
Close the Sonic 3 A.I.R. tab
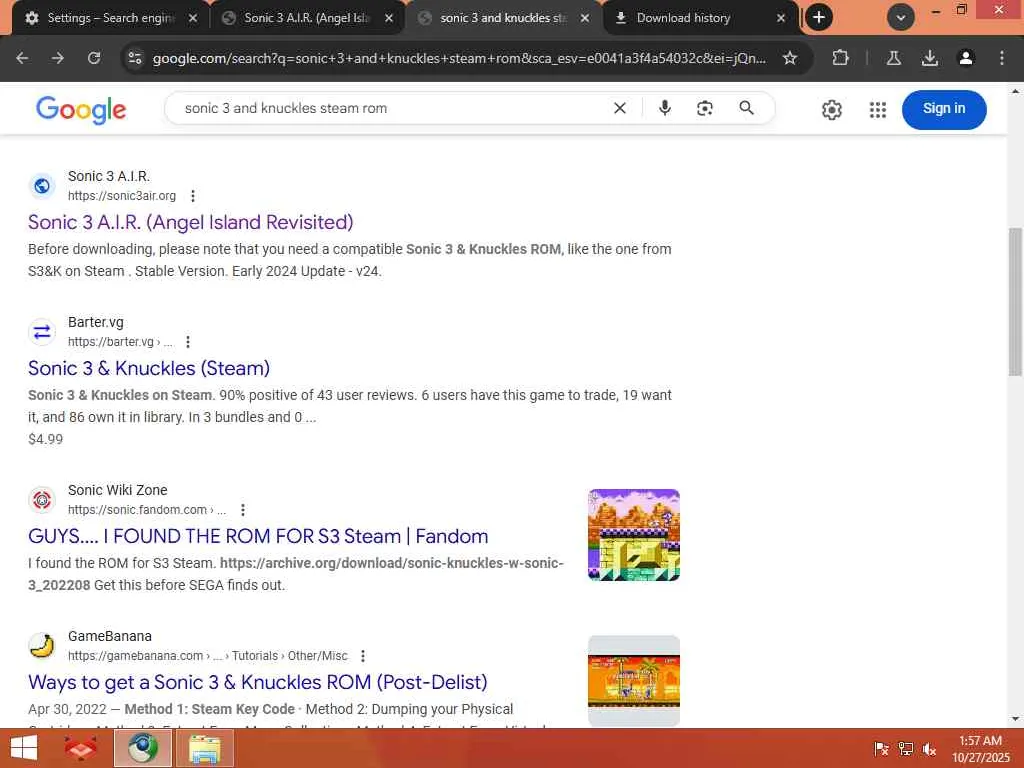pos(389,18)
